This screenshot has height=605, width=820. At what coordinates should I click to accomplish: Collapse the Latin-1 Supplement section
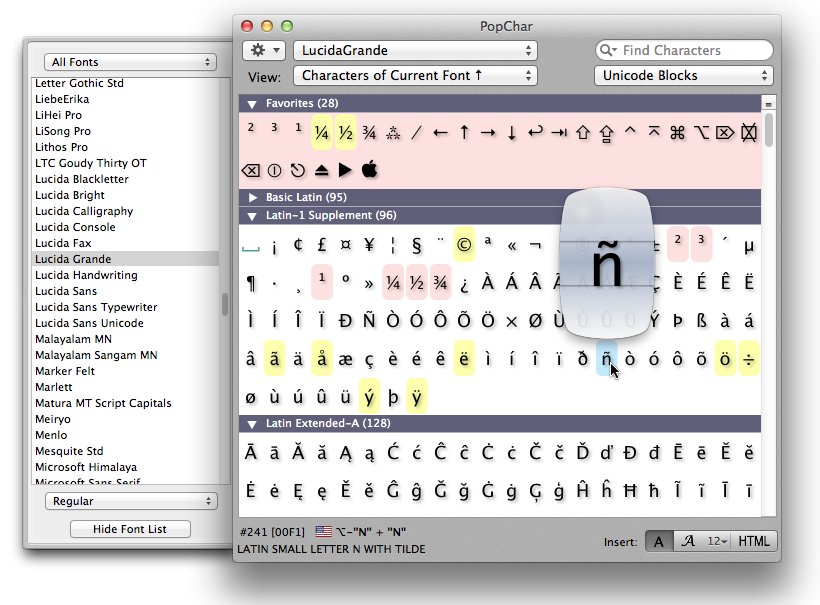coord(254,215)
